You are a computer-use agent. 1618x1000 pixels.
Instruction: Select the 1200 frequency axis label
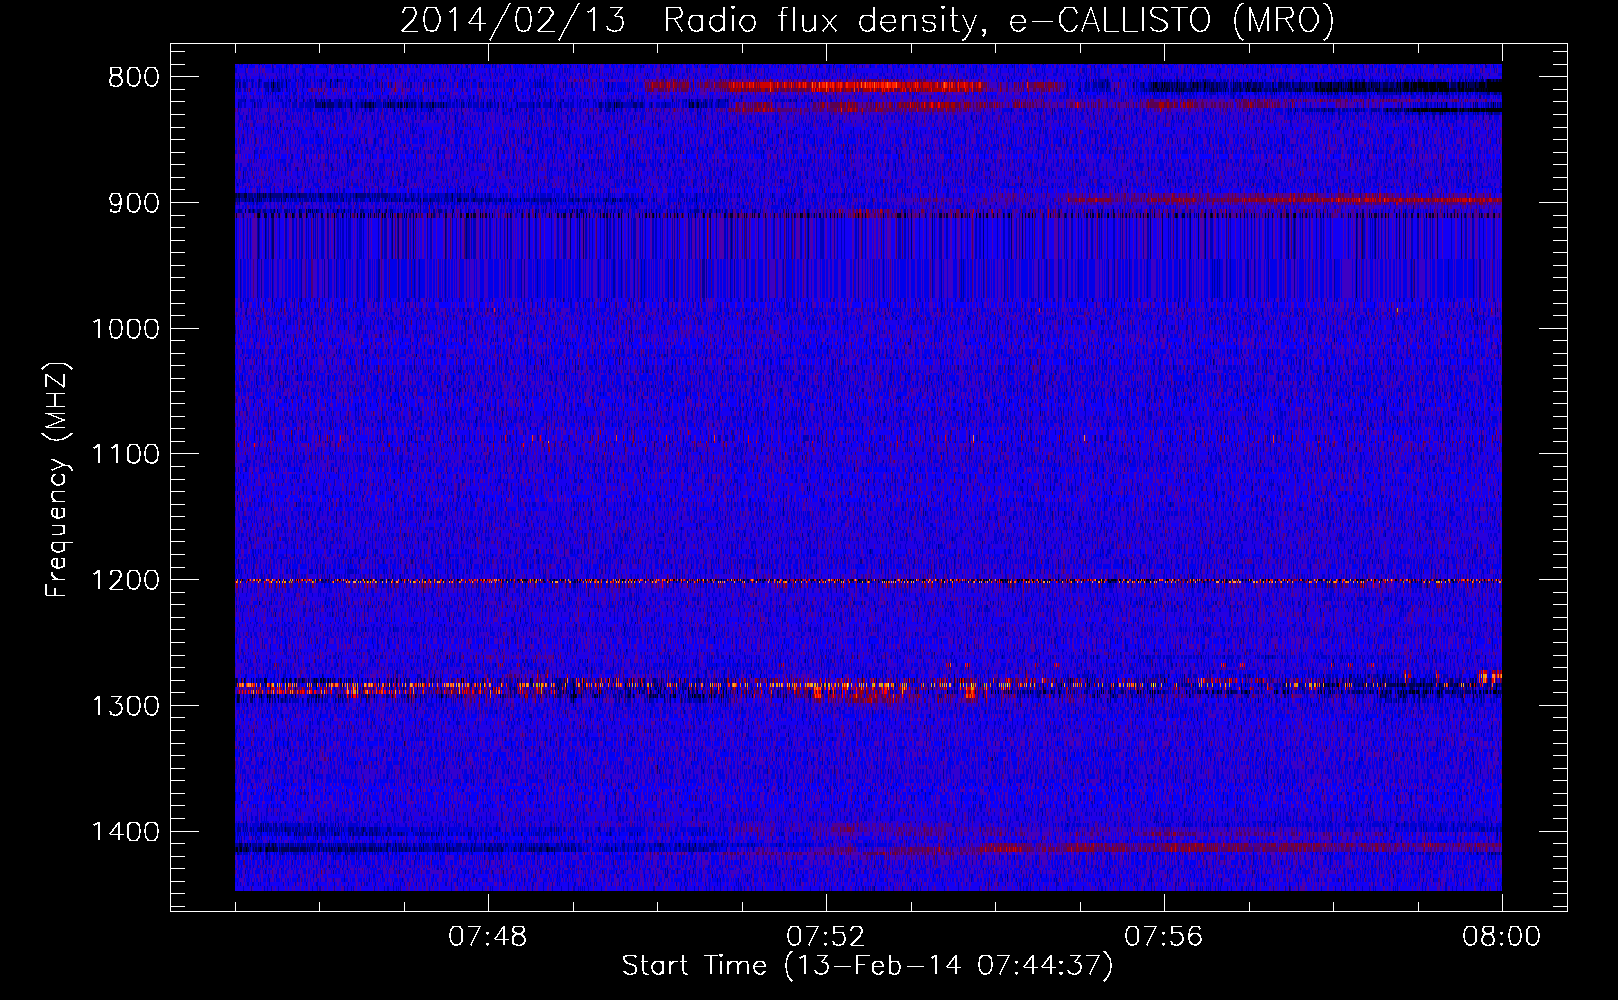125,581
